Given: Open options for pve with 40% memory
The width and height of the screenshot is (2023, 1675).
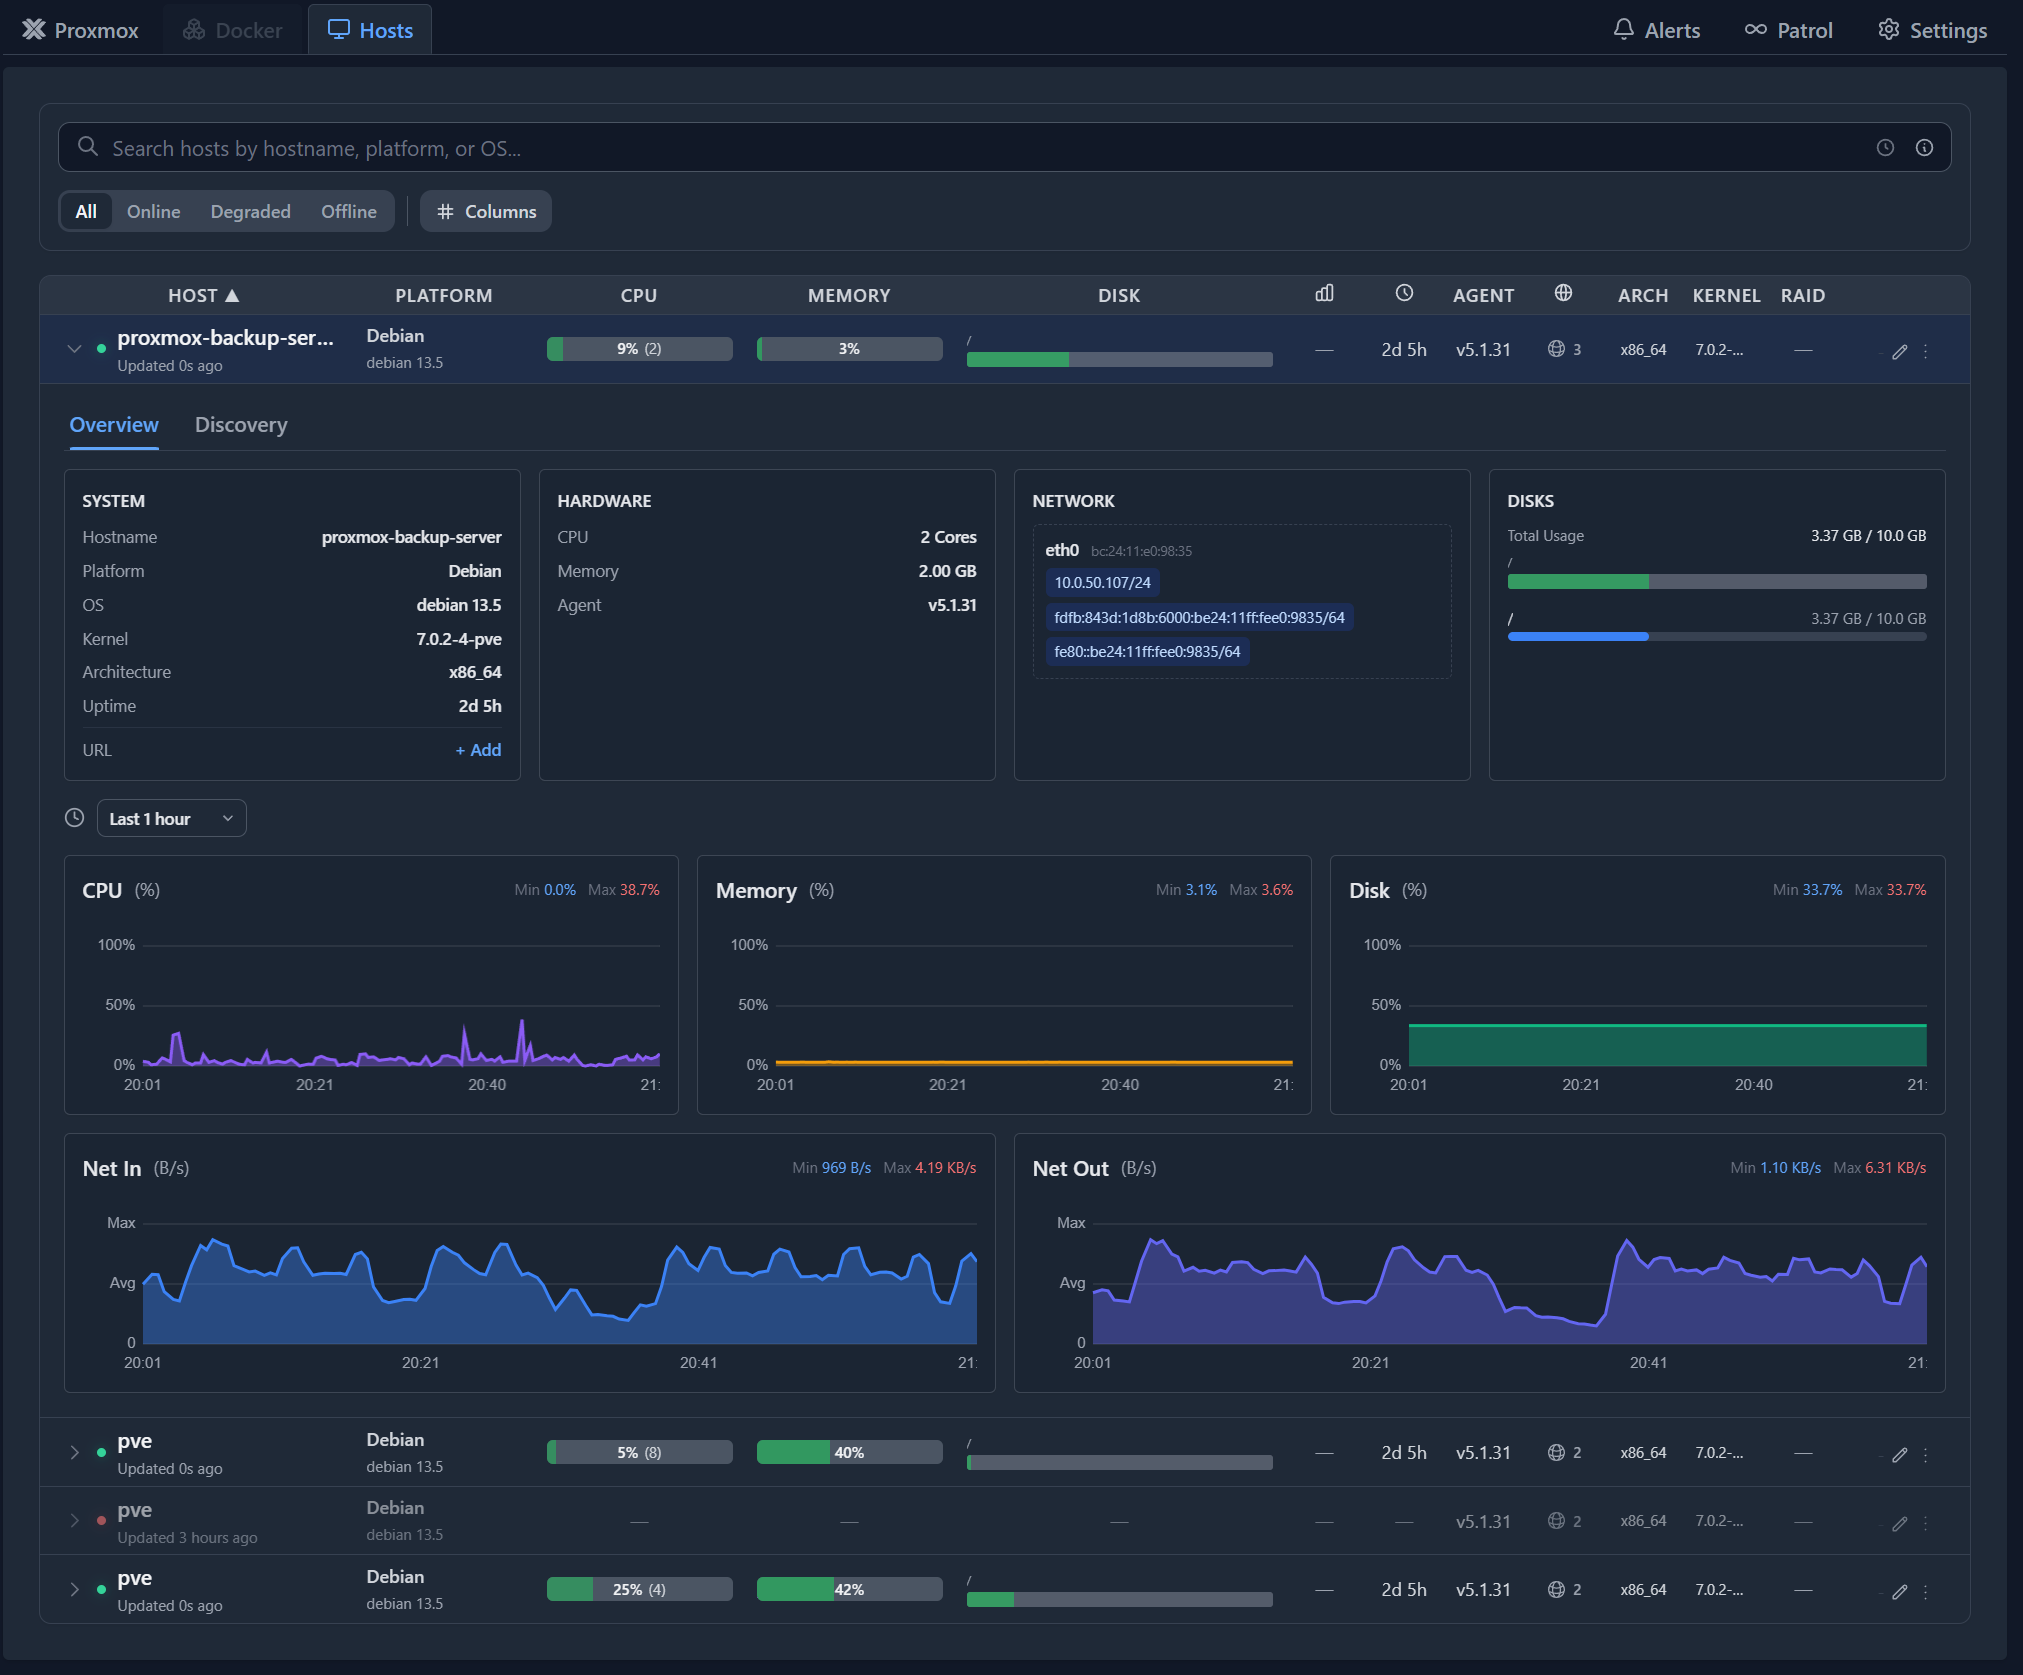Looking at the screenshot, I should (1925, 1455).
